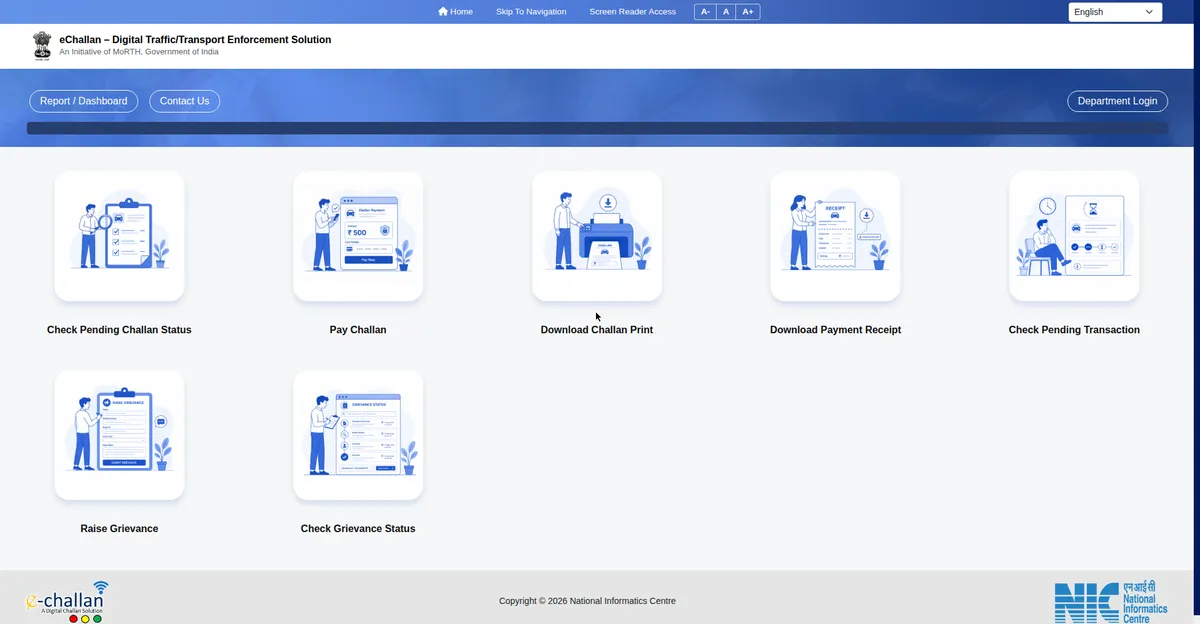Open the Report / Dashboard button
This screenshot has height=624, width=1200.
[84, 101]
